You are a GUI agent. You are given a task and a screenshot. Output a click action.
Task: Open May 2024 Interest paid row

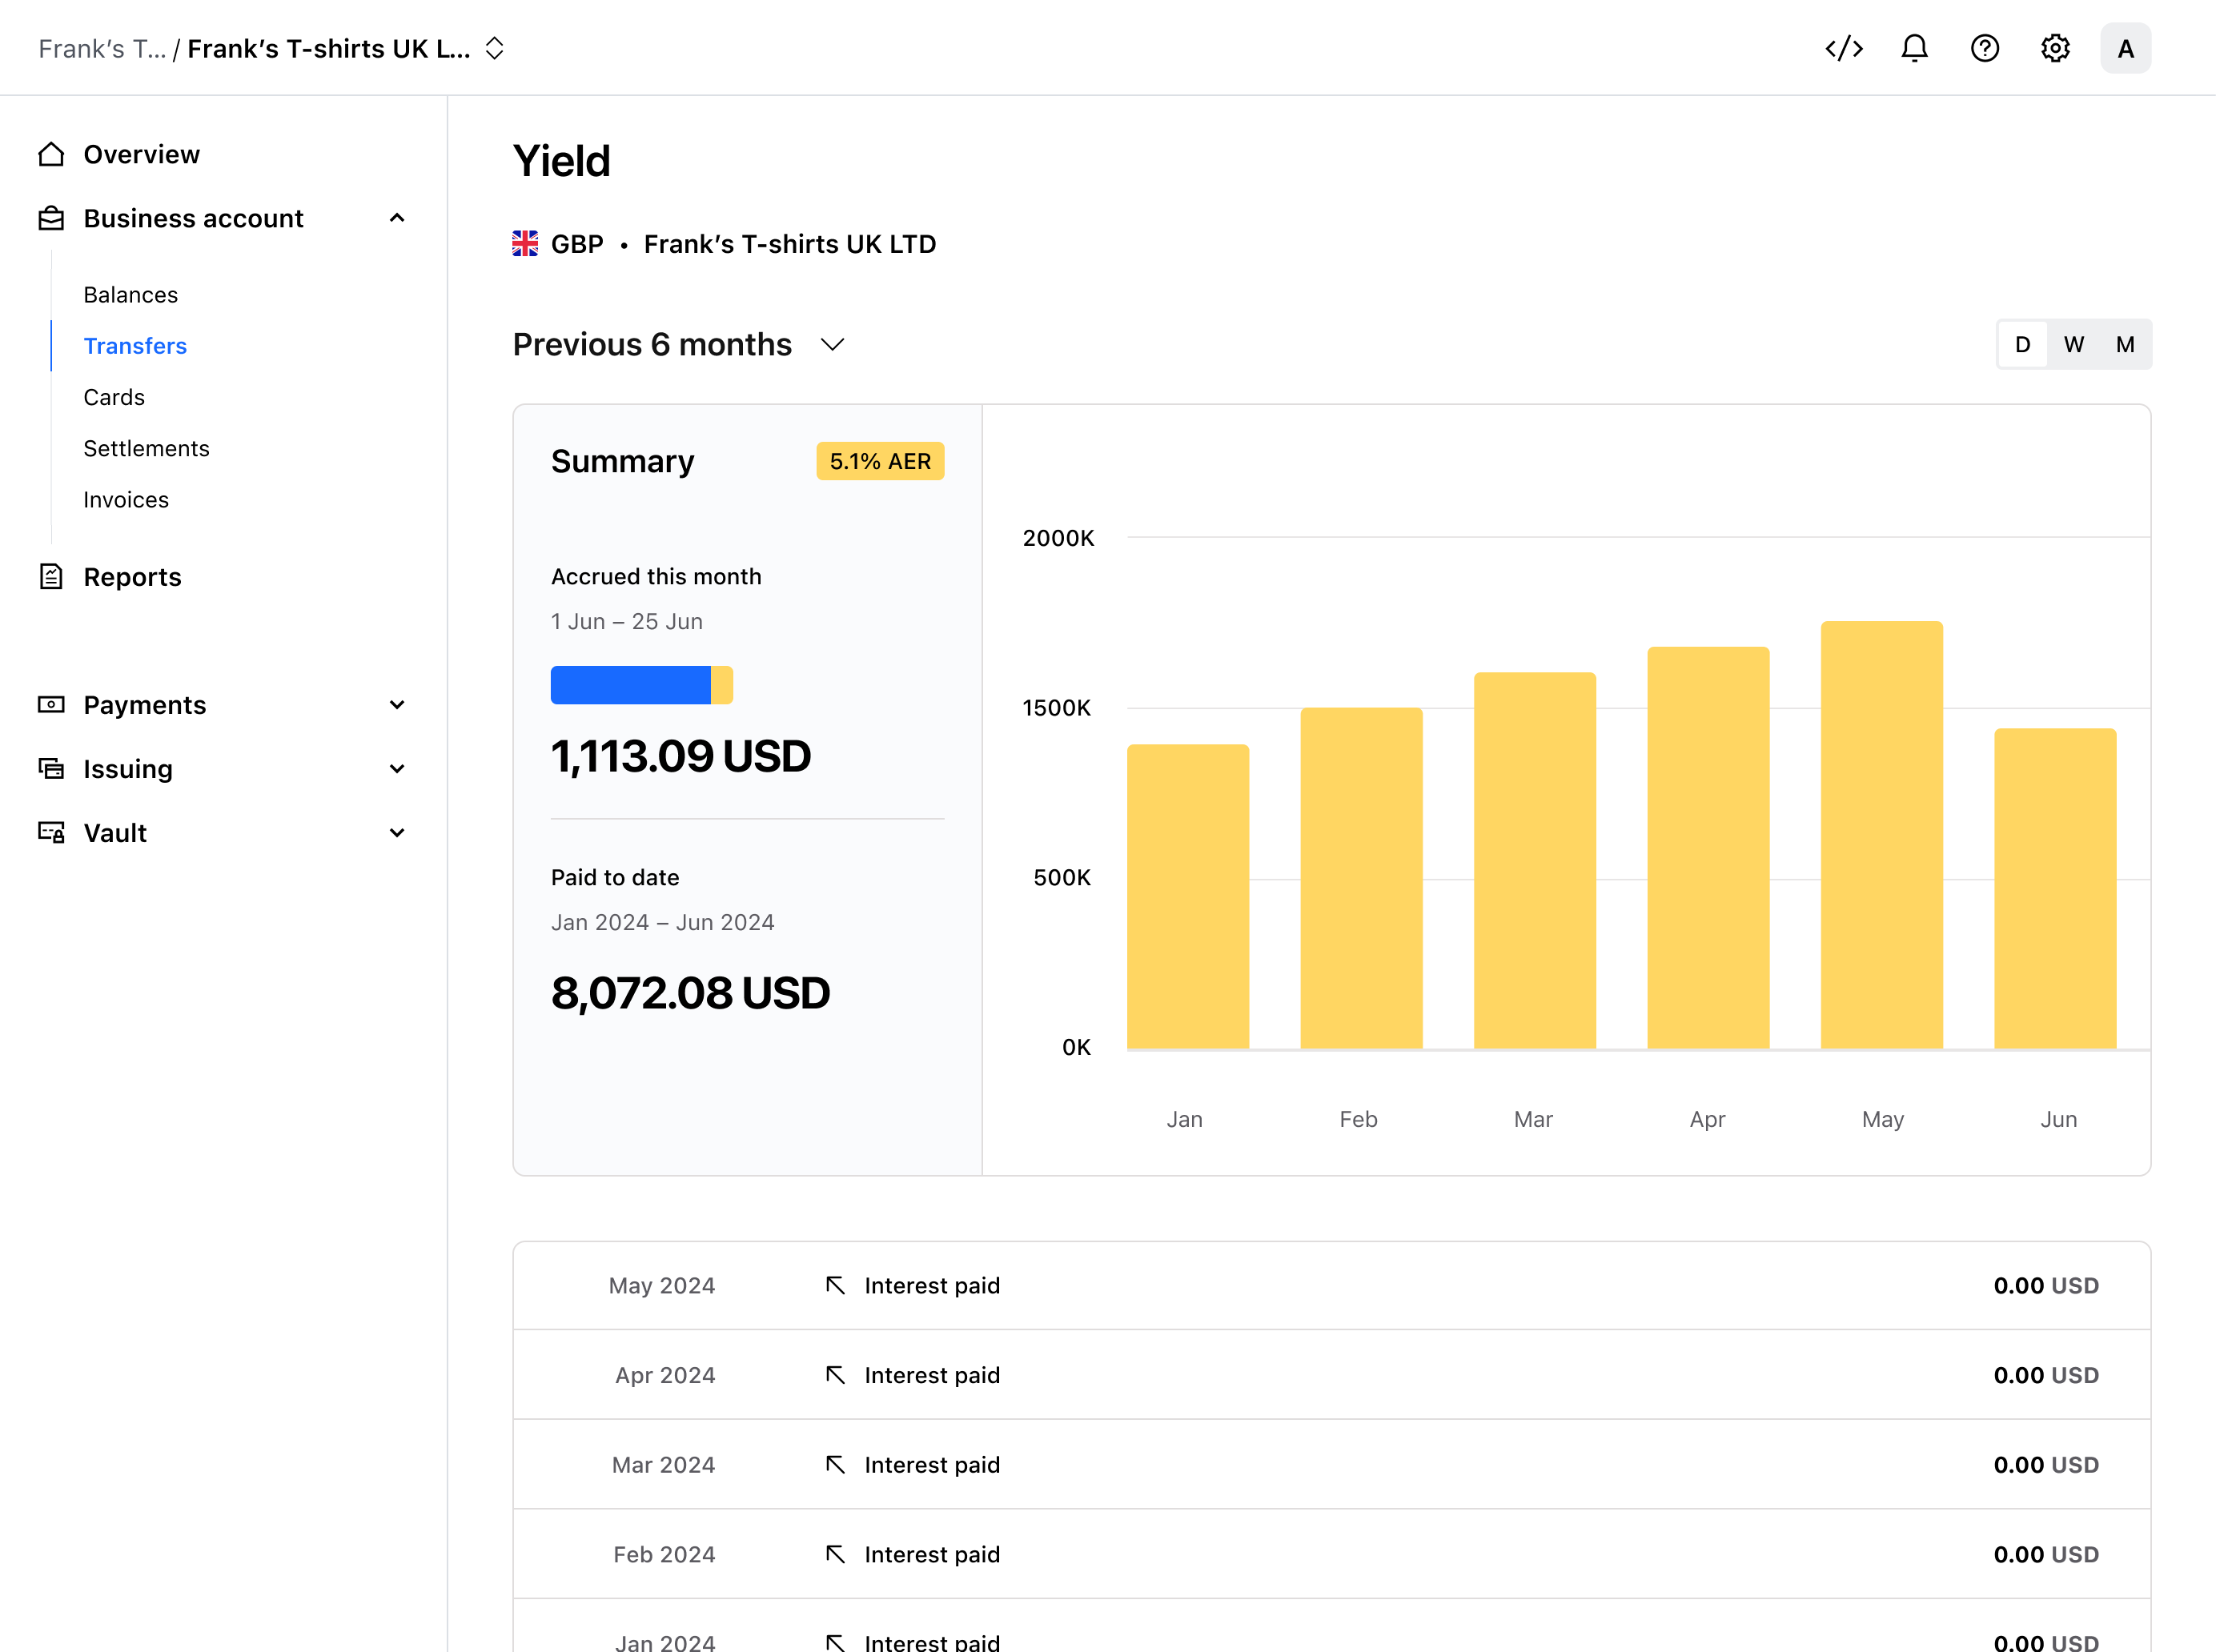(1331, 1286)
